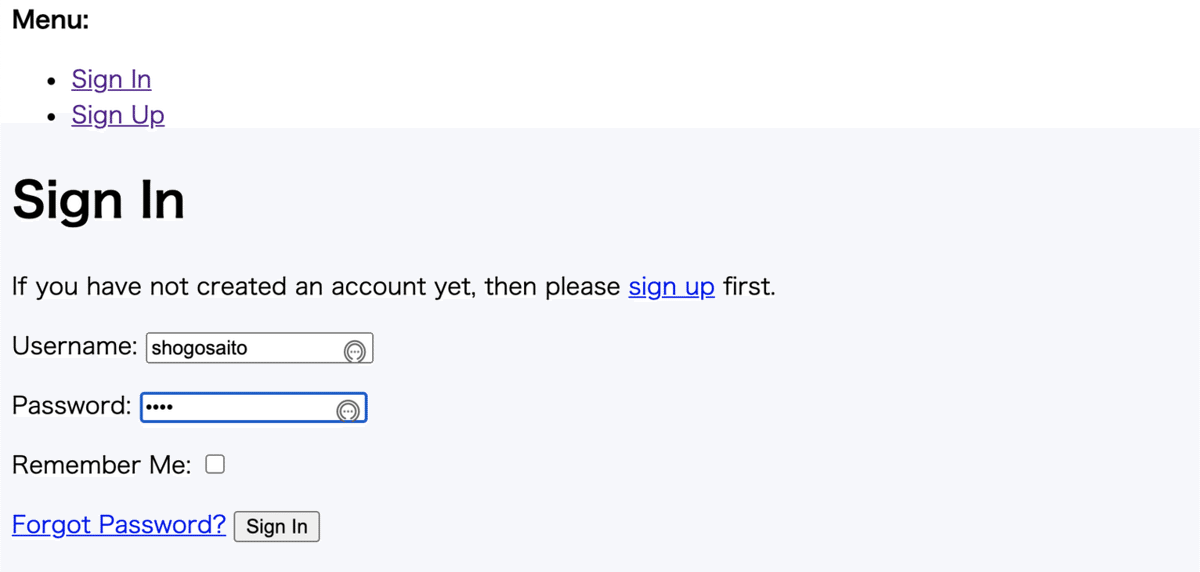The width and height of the screenshot is (1200, 572).
Task: Click the autofill icon in Password field
Action: 348,410
